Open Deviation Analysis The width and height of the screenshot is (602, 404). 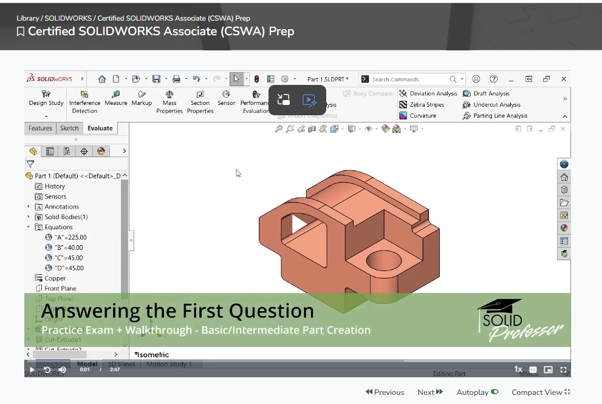[428, 93]
